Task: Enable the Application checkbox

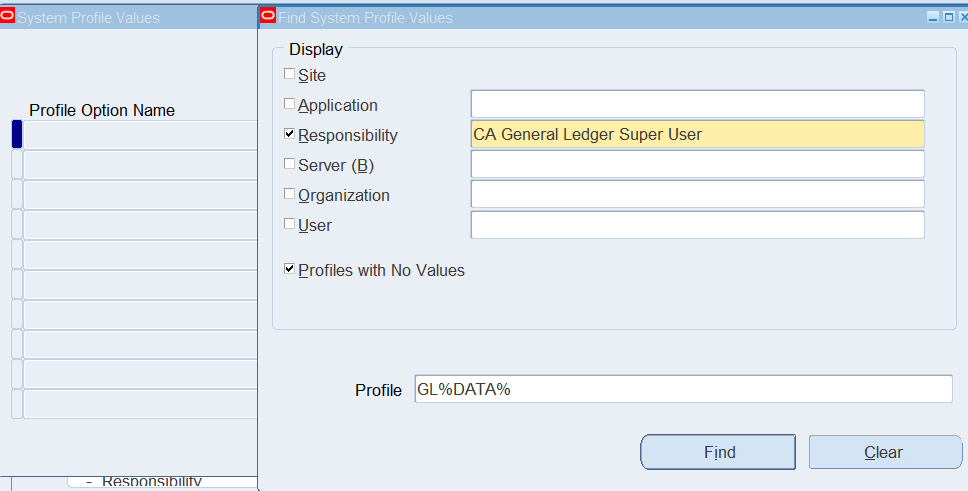Action: click(x=290, y=104)
